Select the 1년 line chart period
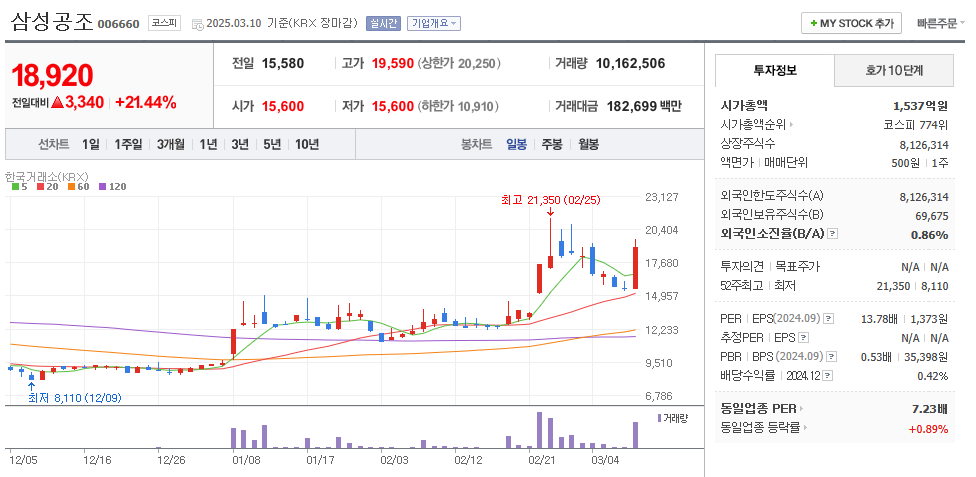The height and width of the screenshot is (477, 976). click(x=208, y=144)
